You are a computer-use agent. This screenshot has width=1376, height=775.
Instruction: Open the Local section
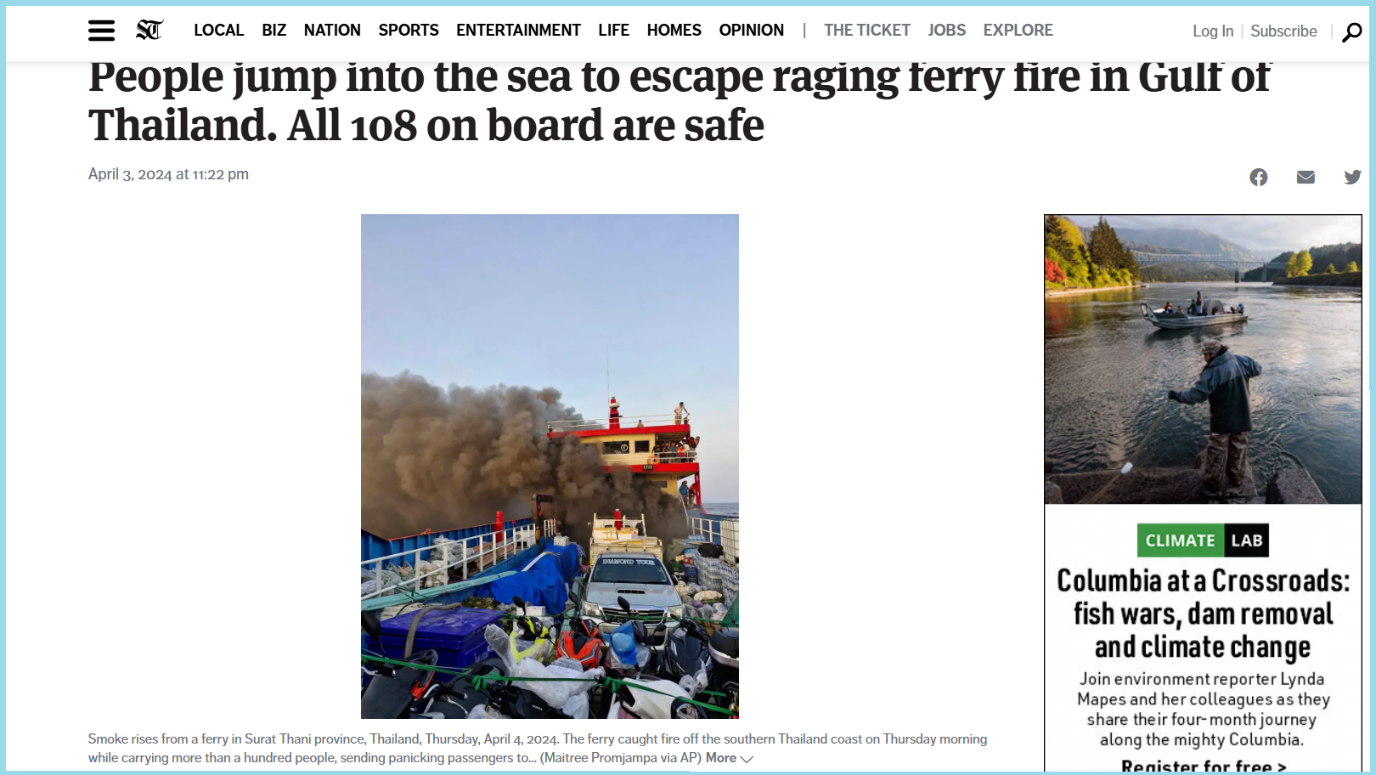[x=219, y=31]
